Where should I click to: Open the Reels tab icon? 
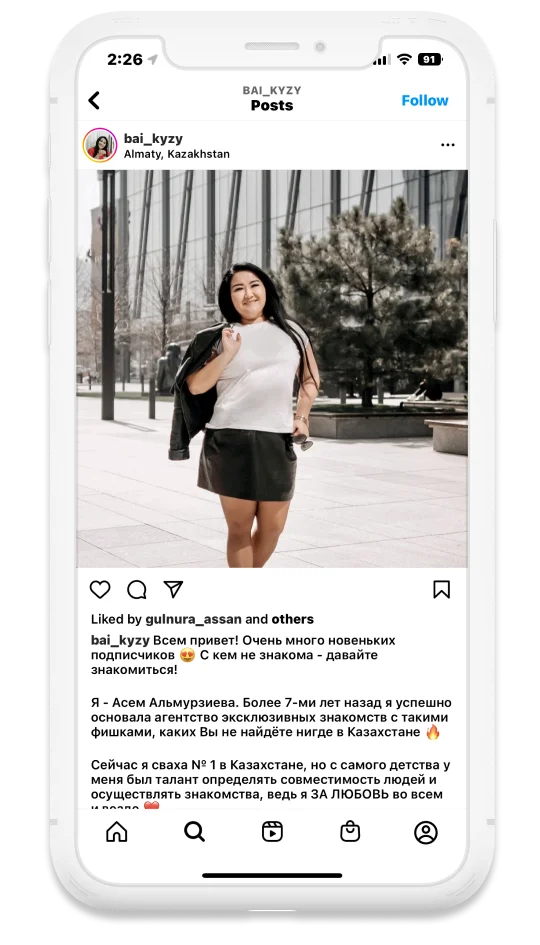click(272, 832)
